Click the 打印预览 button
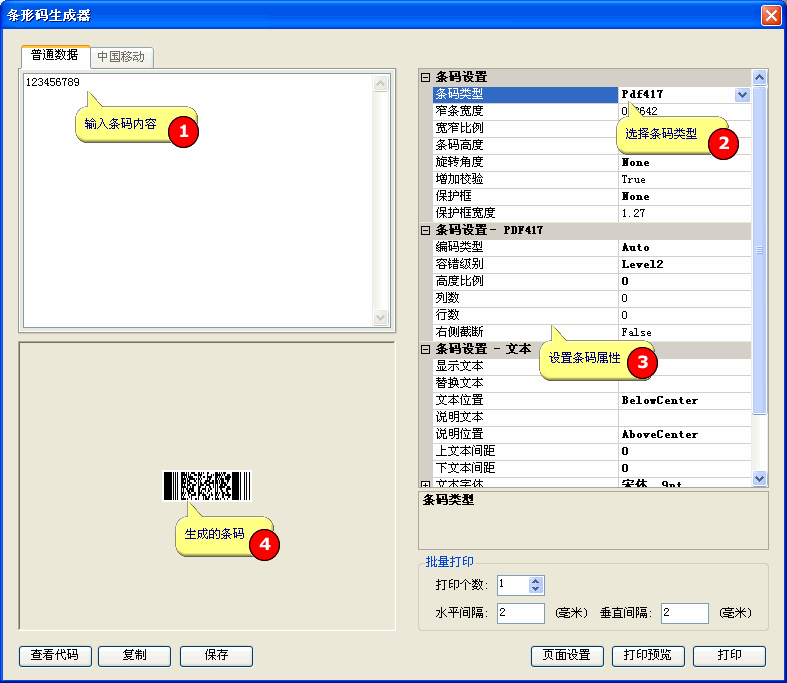This screenshot has width=787, height=683. tap(649, 656)
